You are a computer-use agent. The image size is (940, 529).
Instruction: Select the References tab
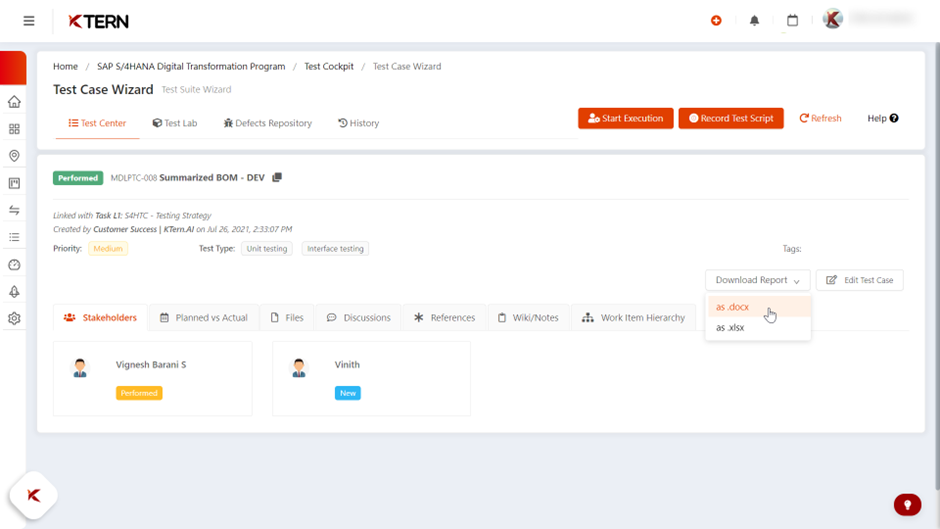444,317
